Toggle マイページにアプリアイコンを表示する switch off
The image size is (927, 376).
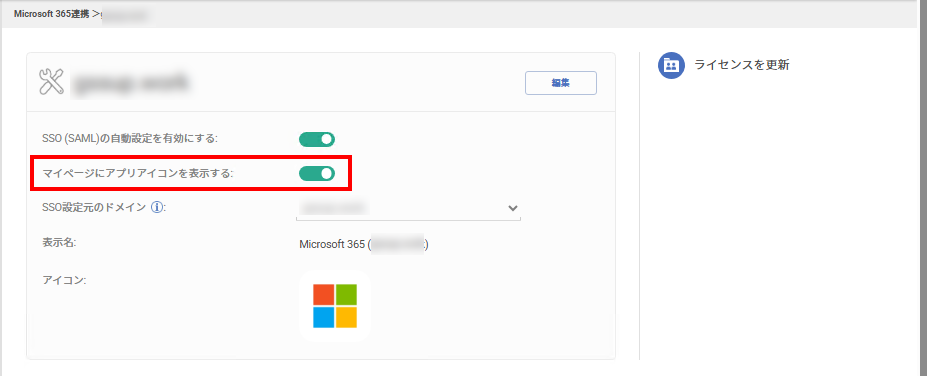pos(317,173)
